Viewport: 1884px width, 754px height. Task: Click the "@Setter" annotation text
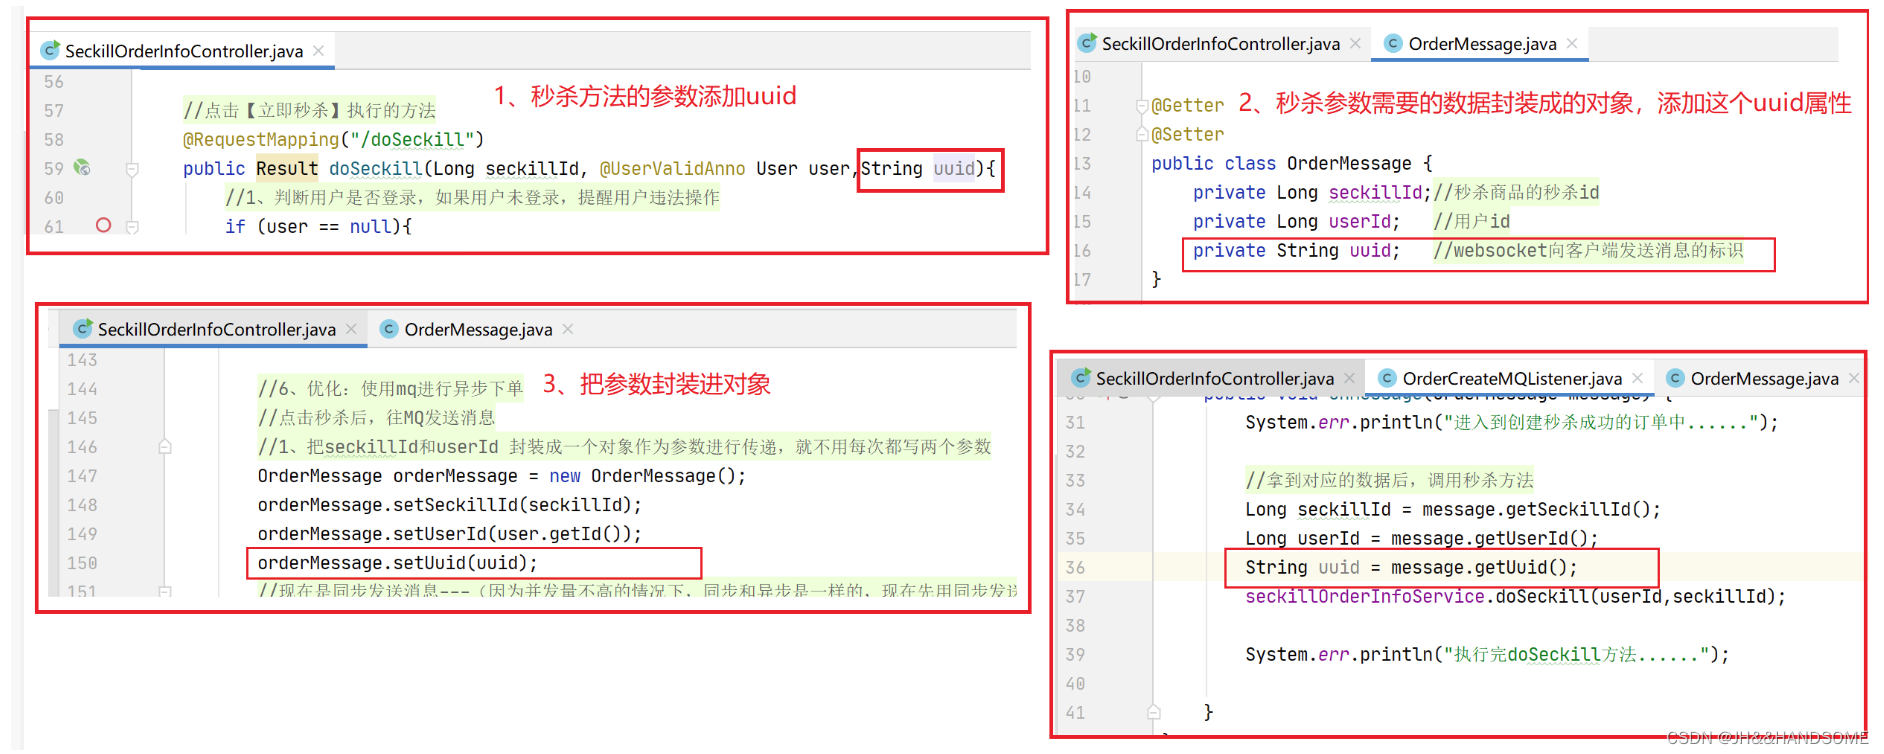point(1187,134)
